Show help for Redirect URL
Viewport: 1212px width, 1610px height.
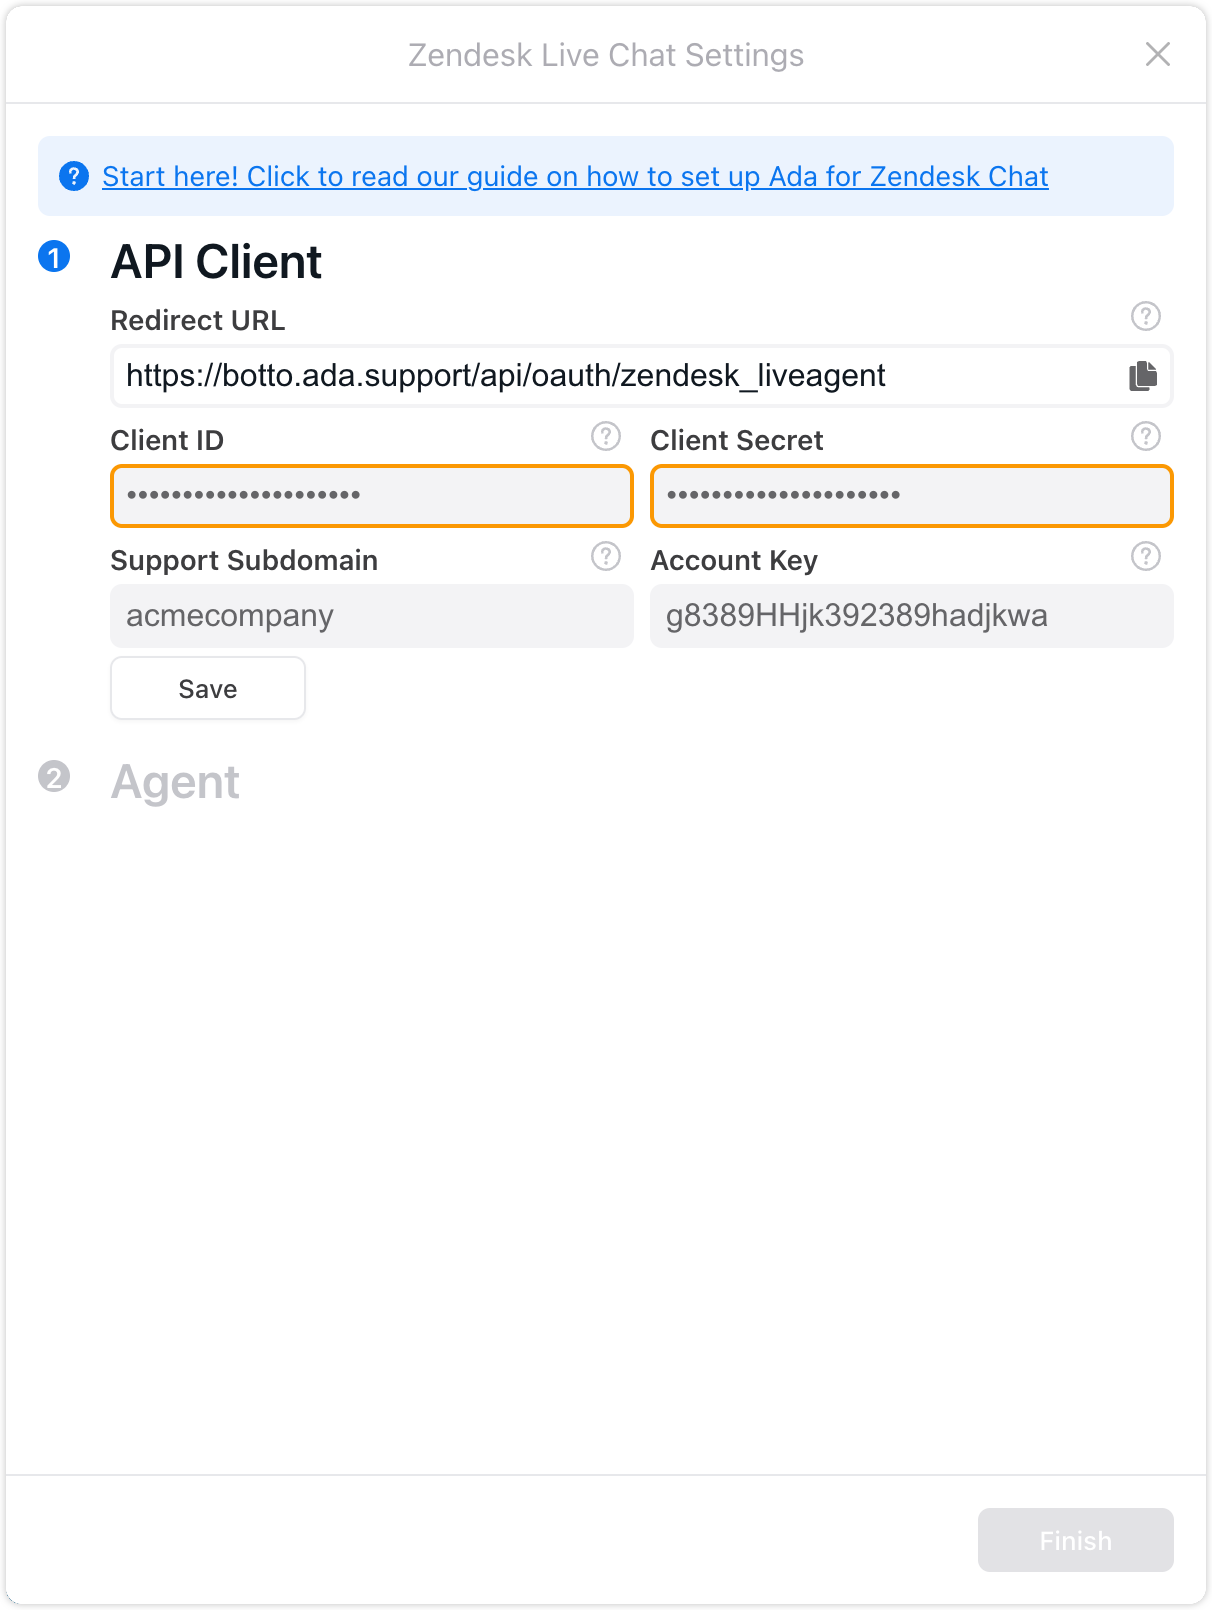tap(1145, 317)
